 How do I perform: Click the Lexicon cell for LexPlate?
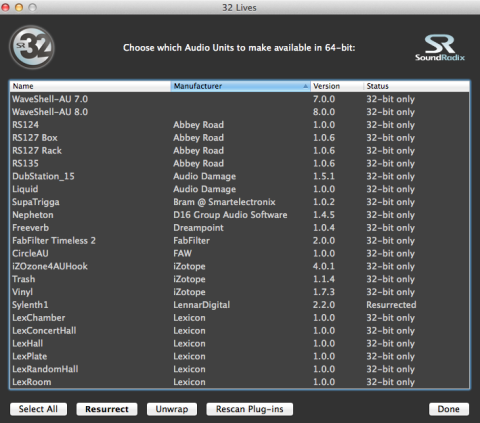[189, 356]
